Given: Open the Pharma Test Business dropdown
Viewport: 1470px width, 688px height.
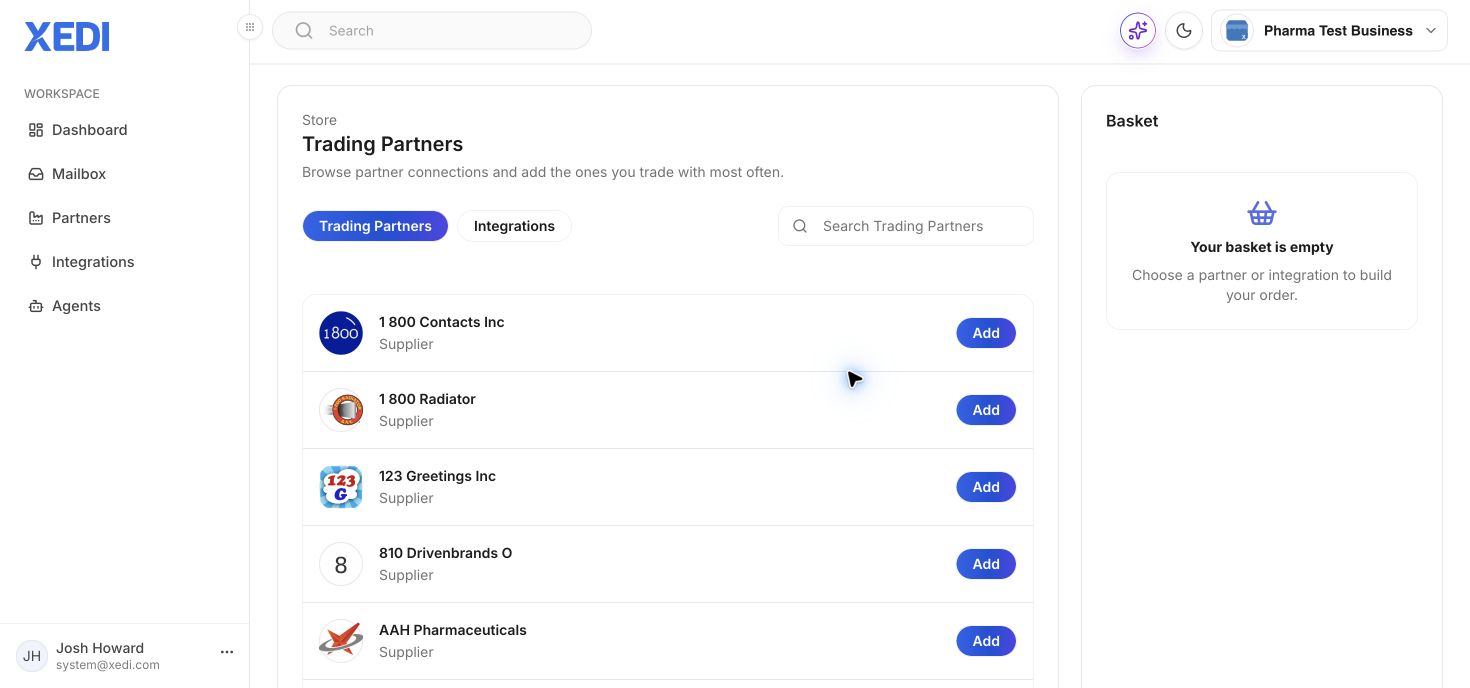Looking at the screenshot, I should [1329, 31].
